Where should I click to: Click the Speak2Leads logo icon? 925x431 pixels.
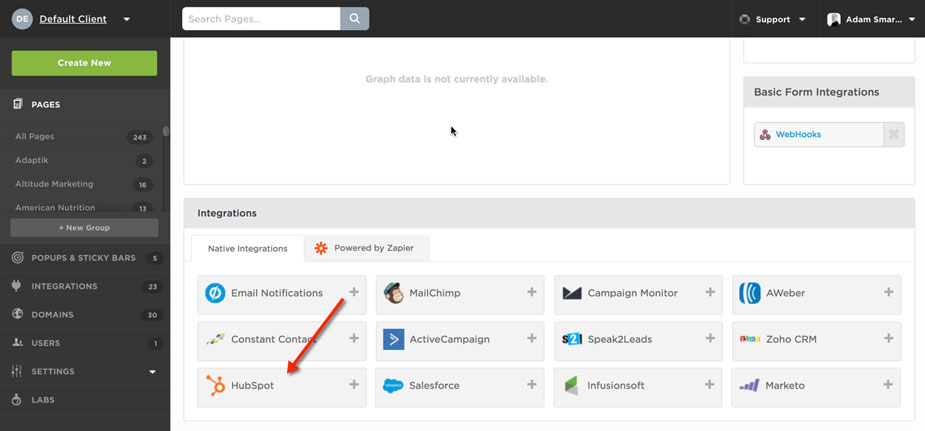[572, 340]
